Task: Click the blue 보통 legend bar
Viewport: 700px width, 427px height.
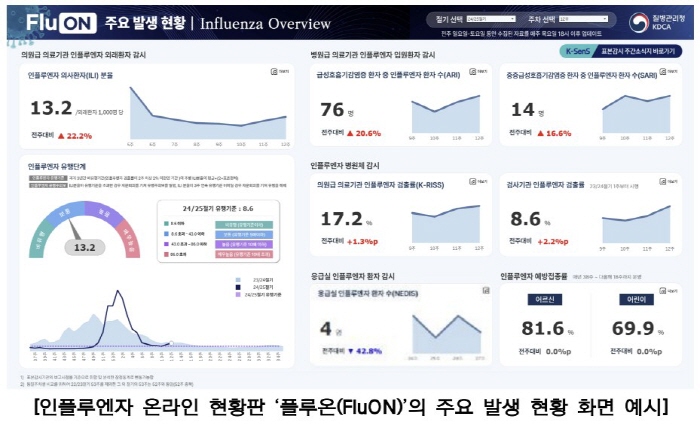Action: click(x=244, y=234)
